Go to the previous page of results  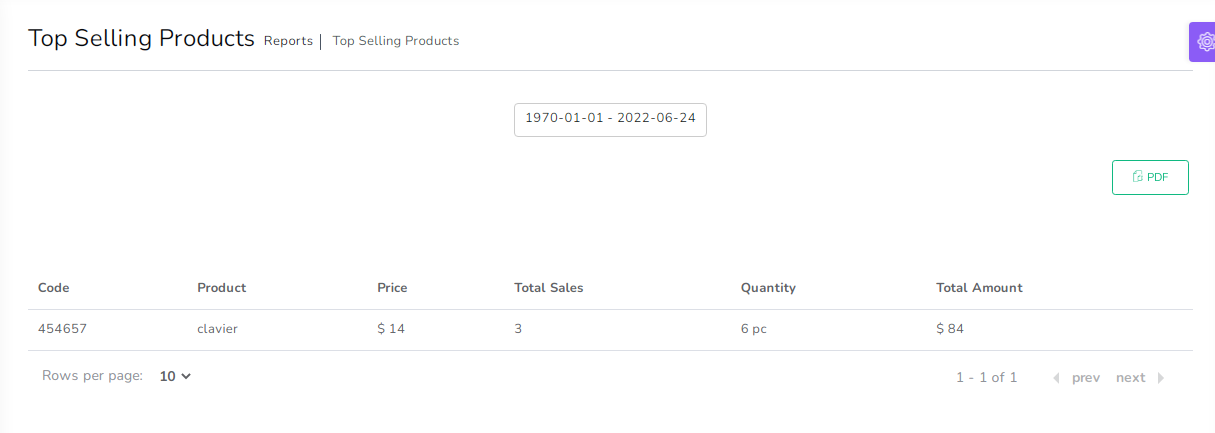pos(1077,378)
